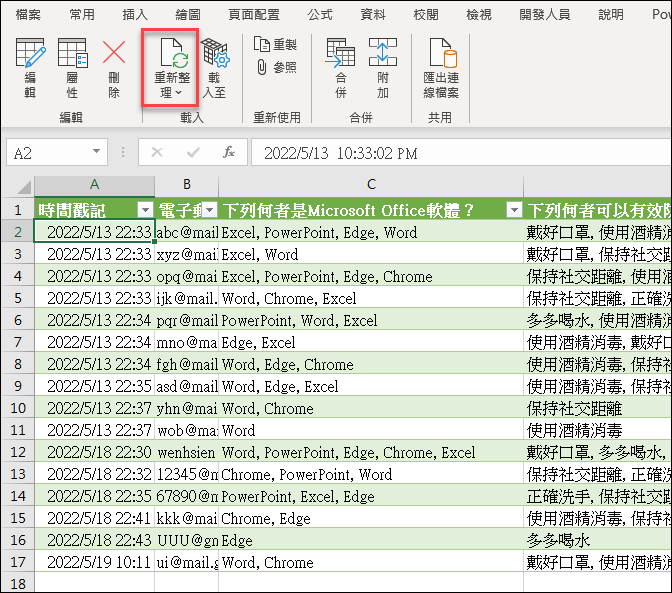Click cell '多多喝水' in row 16

point(597,540)
